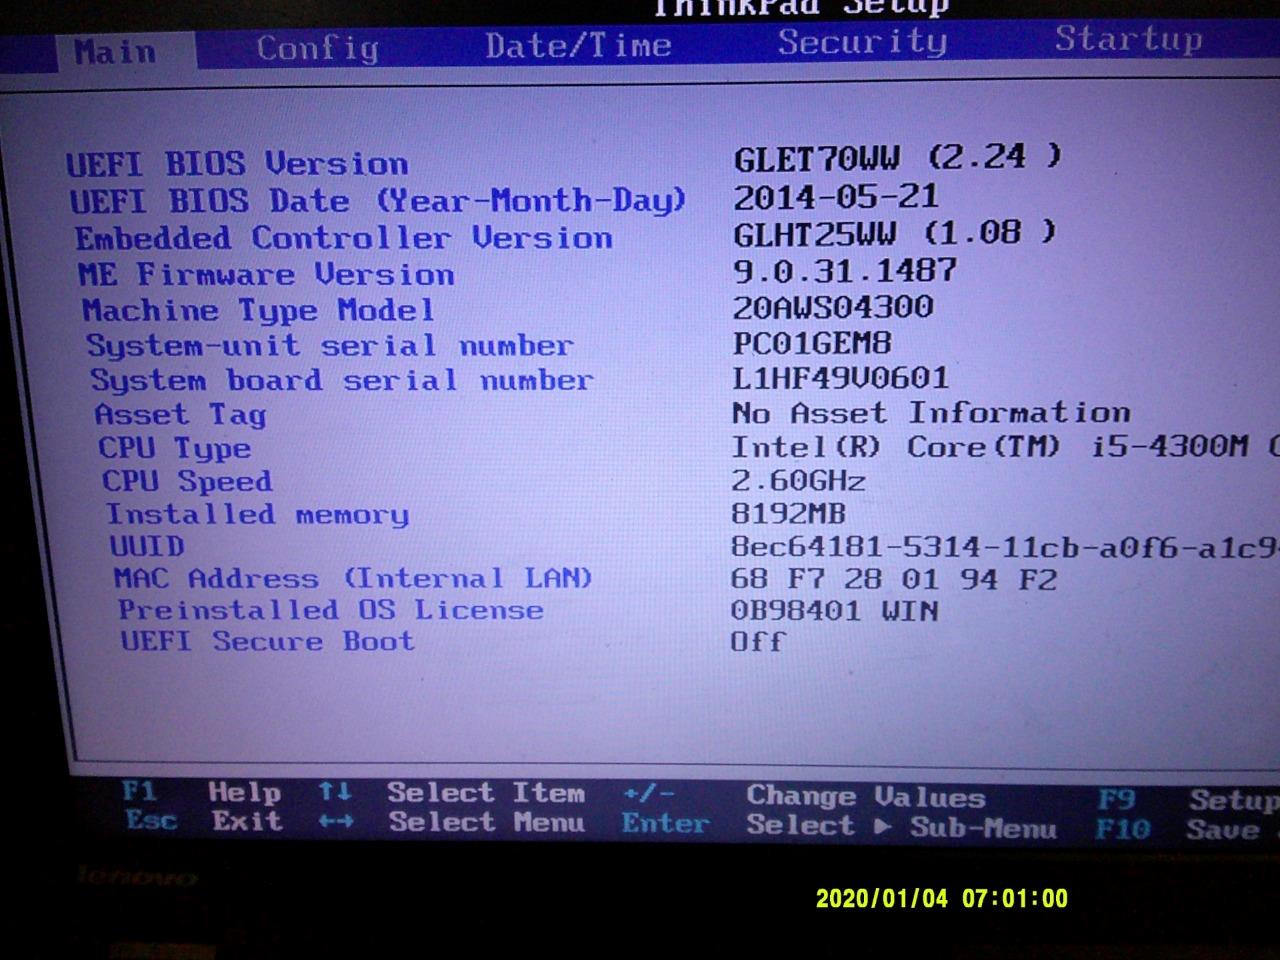This screenshot has width=1280, height=960.
Task: Click the Exit key hint
Action: click(247, 822)
